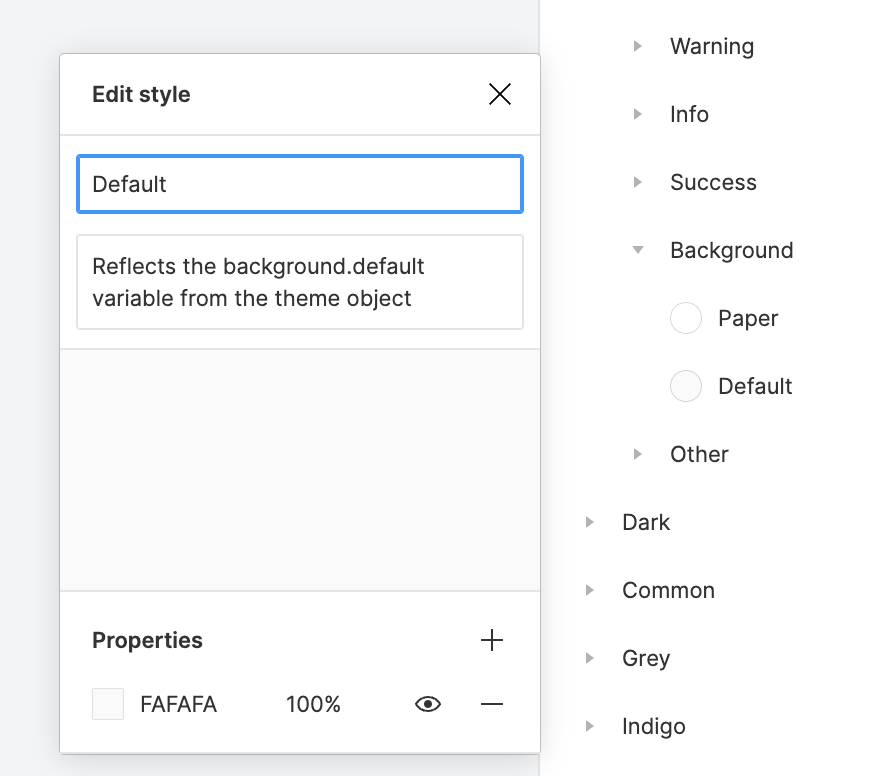Click the plus icon to add a property
The height and width of the screenshot is (776, 880).
pyautogui.click(x=491, y=640)
